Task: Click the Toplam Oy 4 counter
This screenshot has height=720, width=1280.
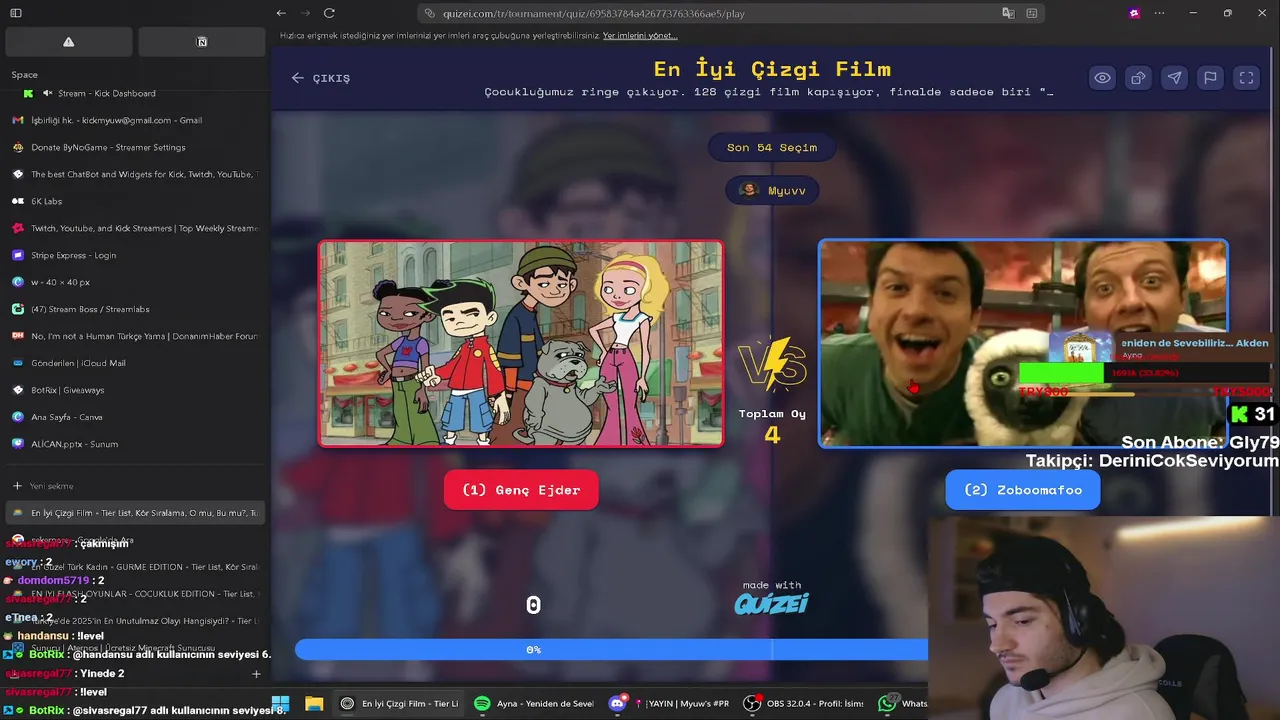Action: pos(772,426)
